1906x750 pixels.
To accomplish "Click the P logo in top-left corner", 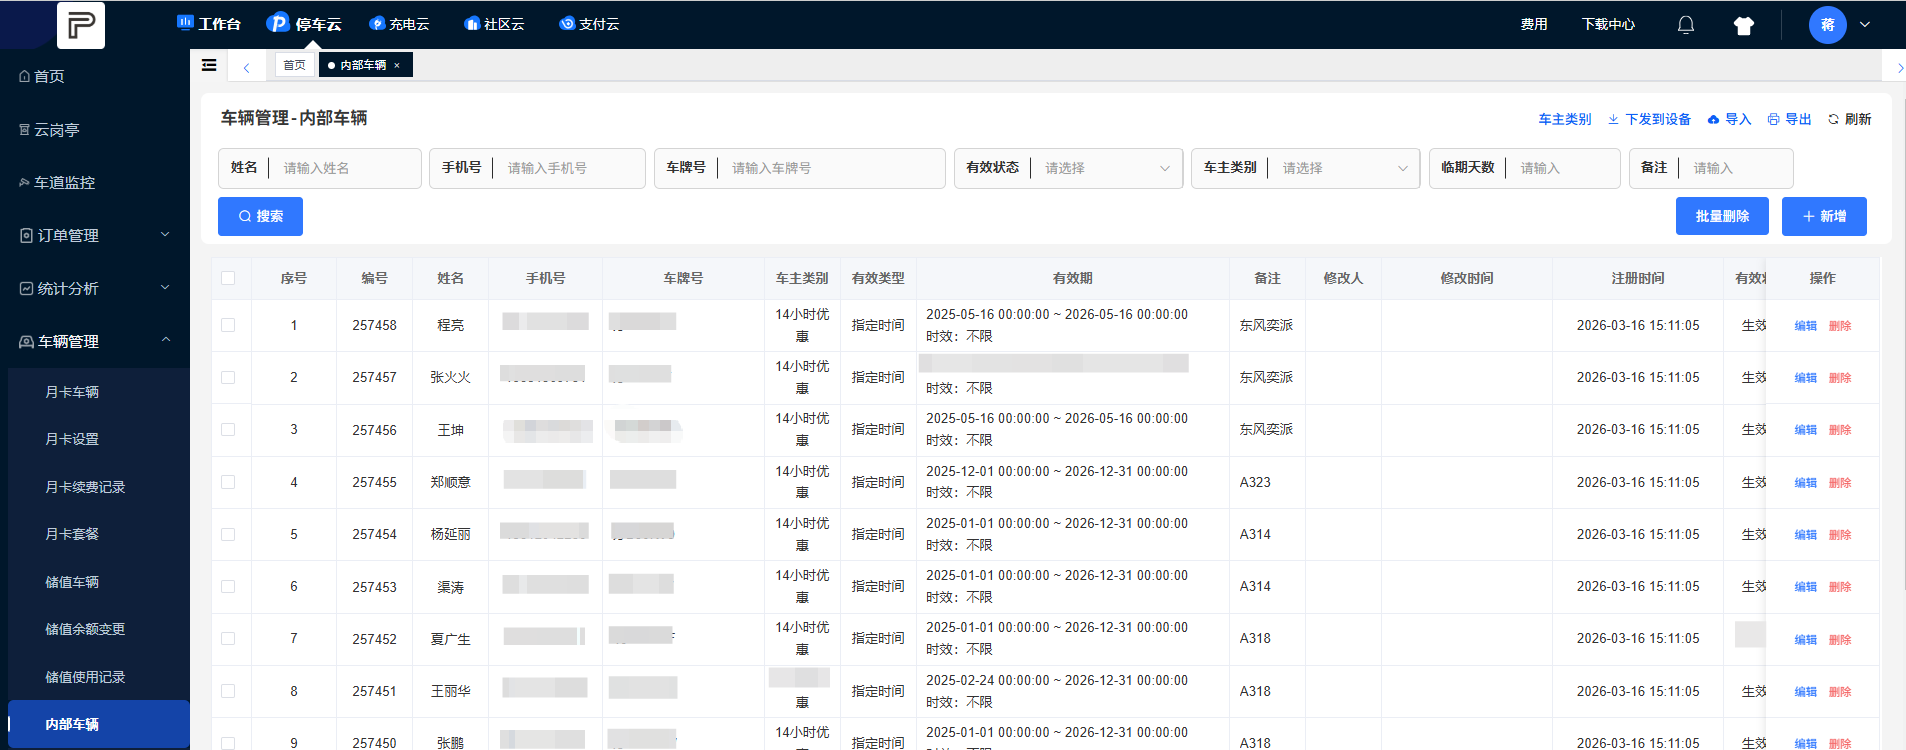I will [80, 24].
